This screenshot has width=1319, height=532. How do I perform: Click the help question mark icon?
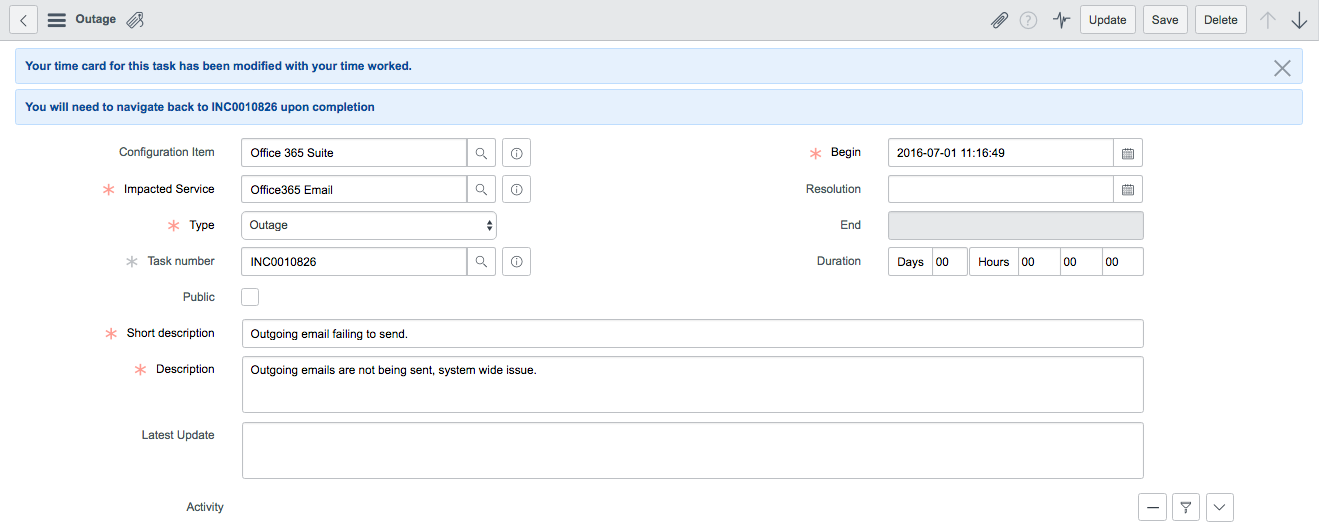tap(1028, 20)
